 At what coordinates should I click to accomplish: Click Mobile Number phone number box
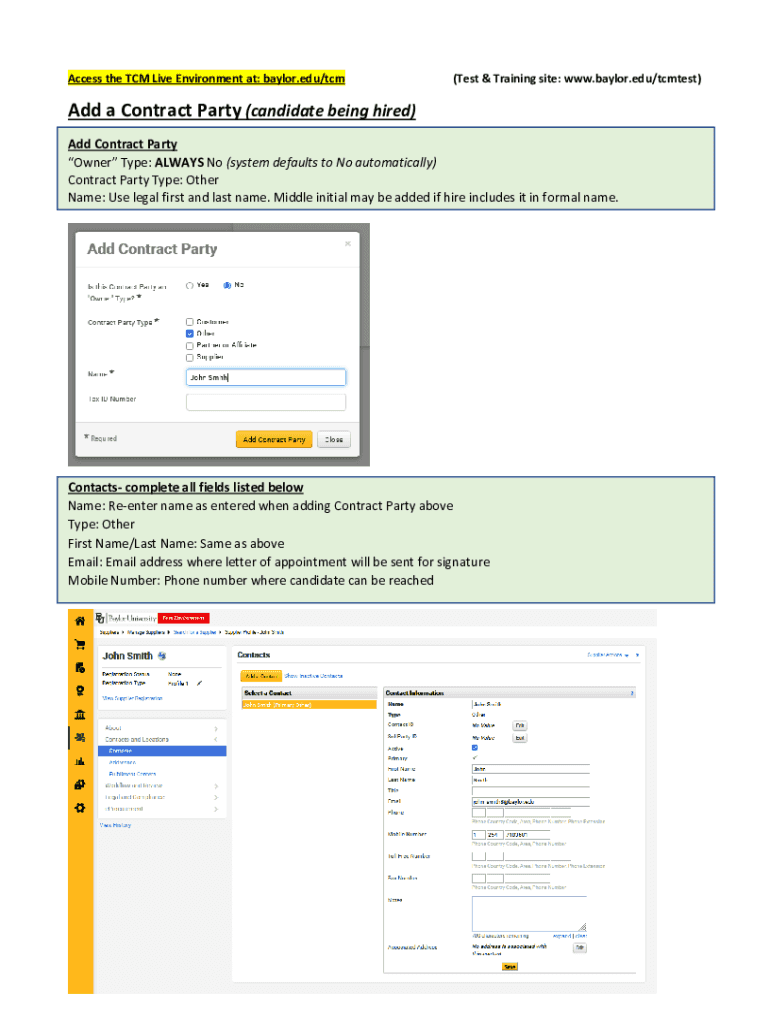click(527, 835)
